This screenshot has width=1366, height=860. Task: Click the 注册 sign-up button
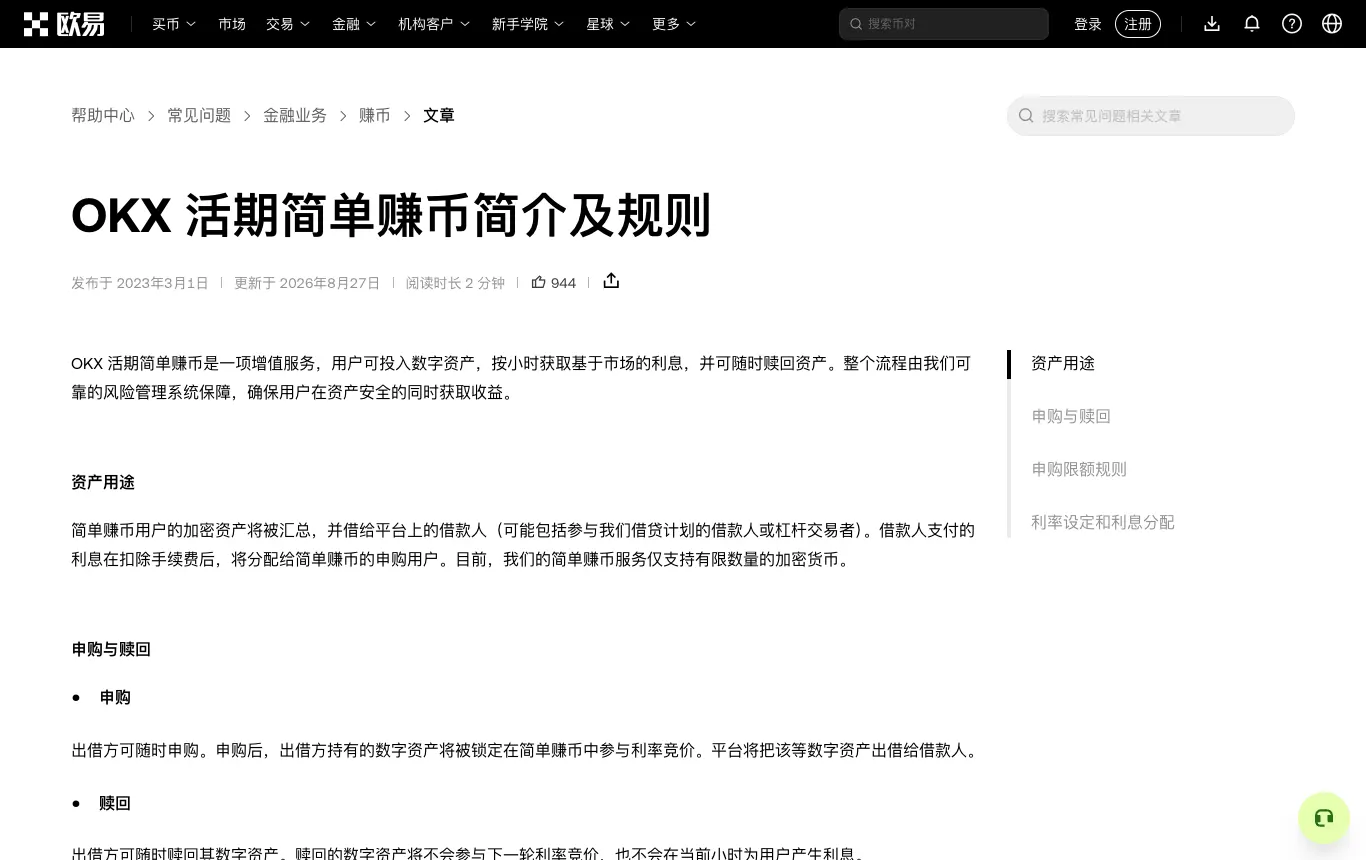click(1138, 24)
